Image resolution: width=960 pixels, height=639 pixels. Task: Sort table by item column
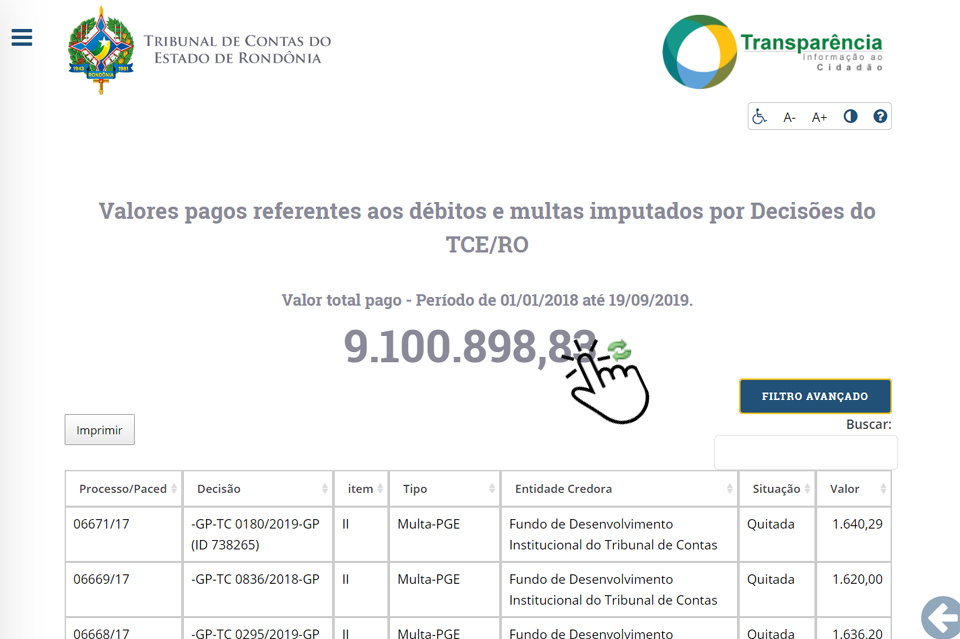tap(361, 489)
